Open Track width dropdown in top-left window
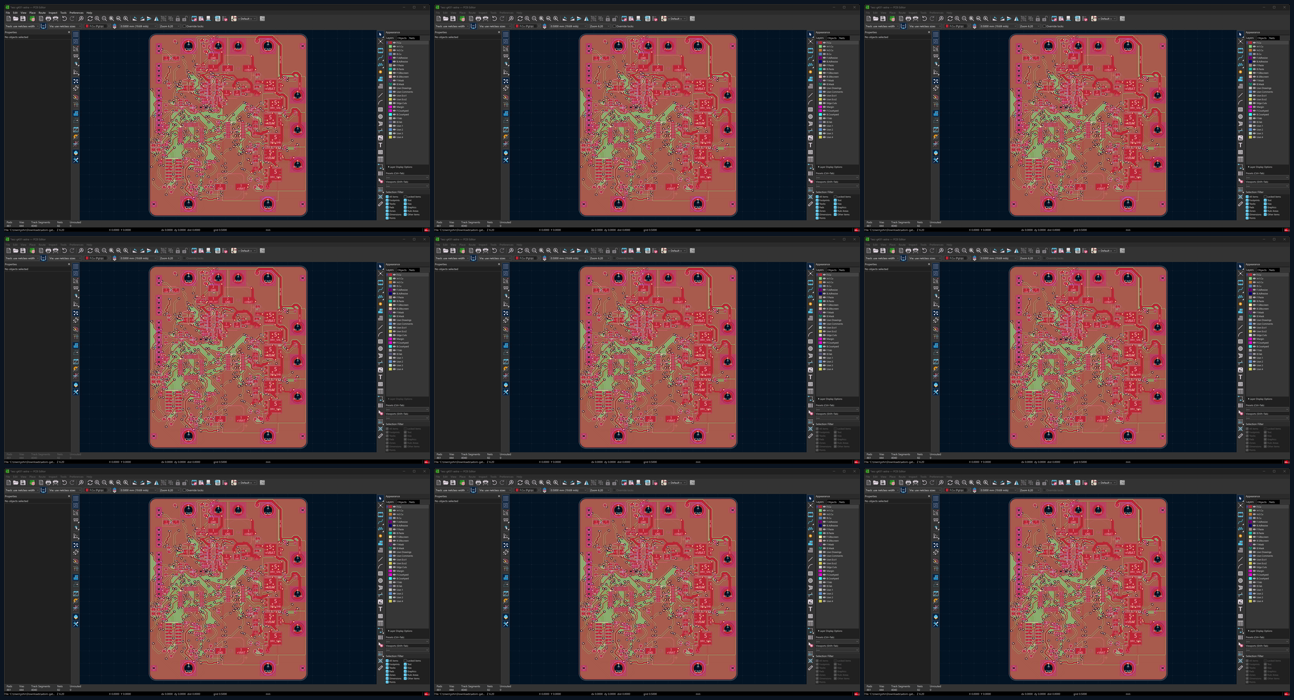The image size is (1294, 700). [x=22, y=26]
